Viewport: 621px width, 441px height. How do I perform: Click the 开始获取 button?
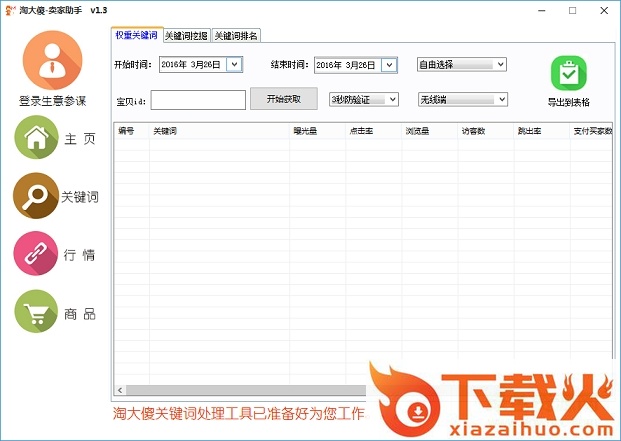[x=284, y=99]
